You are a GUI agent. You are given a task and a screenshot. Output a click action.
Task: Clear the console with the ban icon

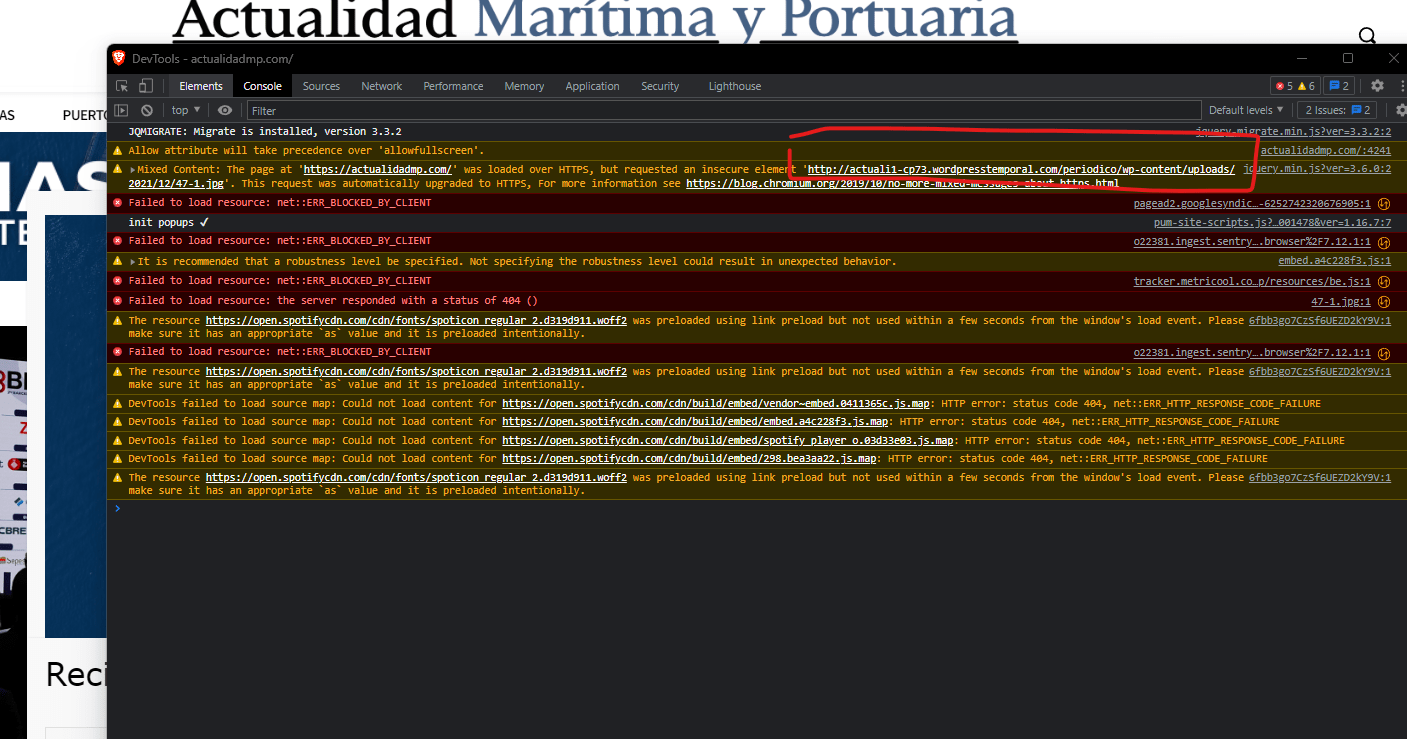point(147,110)
